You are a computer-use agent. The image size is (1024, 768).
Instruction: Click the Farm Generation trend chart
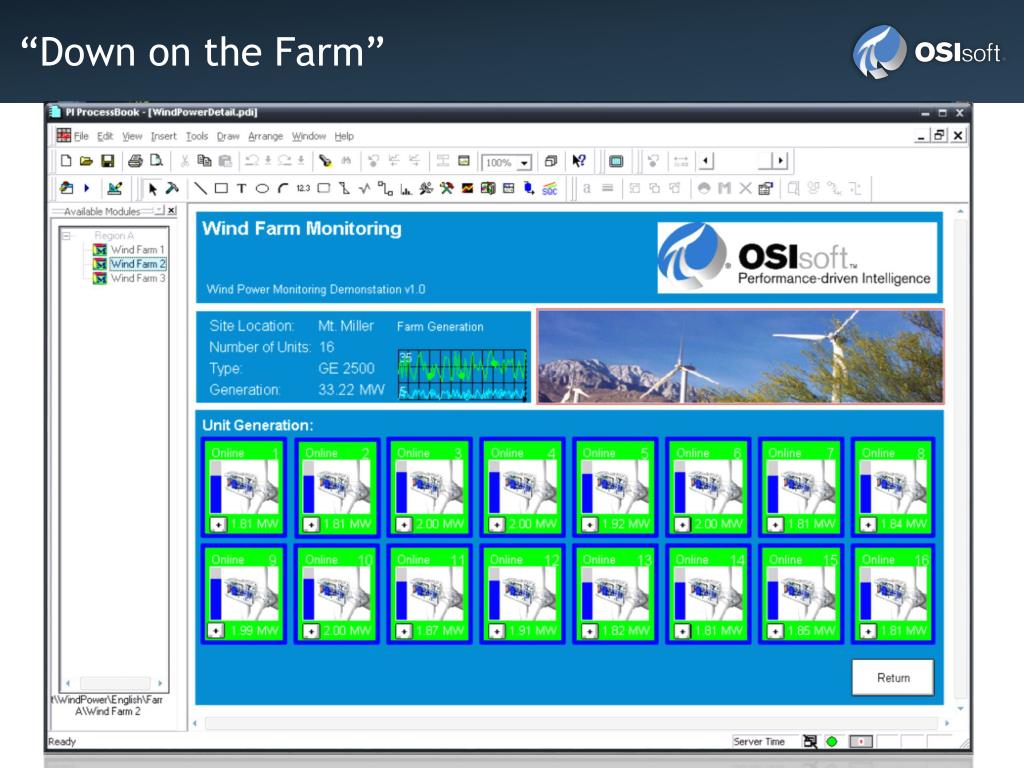click(x=462, y=374)
